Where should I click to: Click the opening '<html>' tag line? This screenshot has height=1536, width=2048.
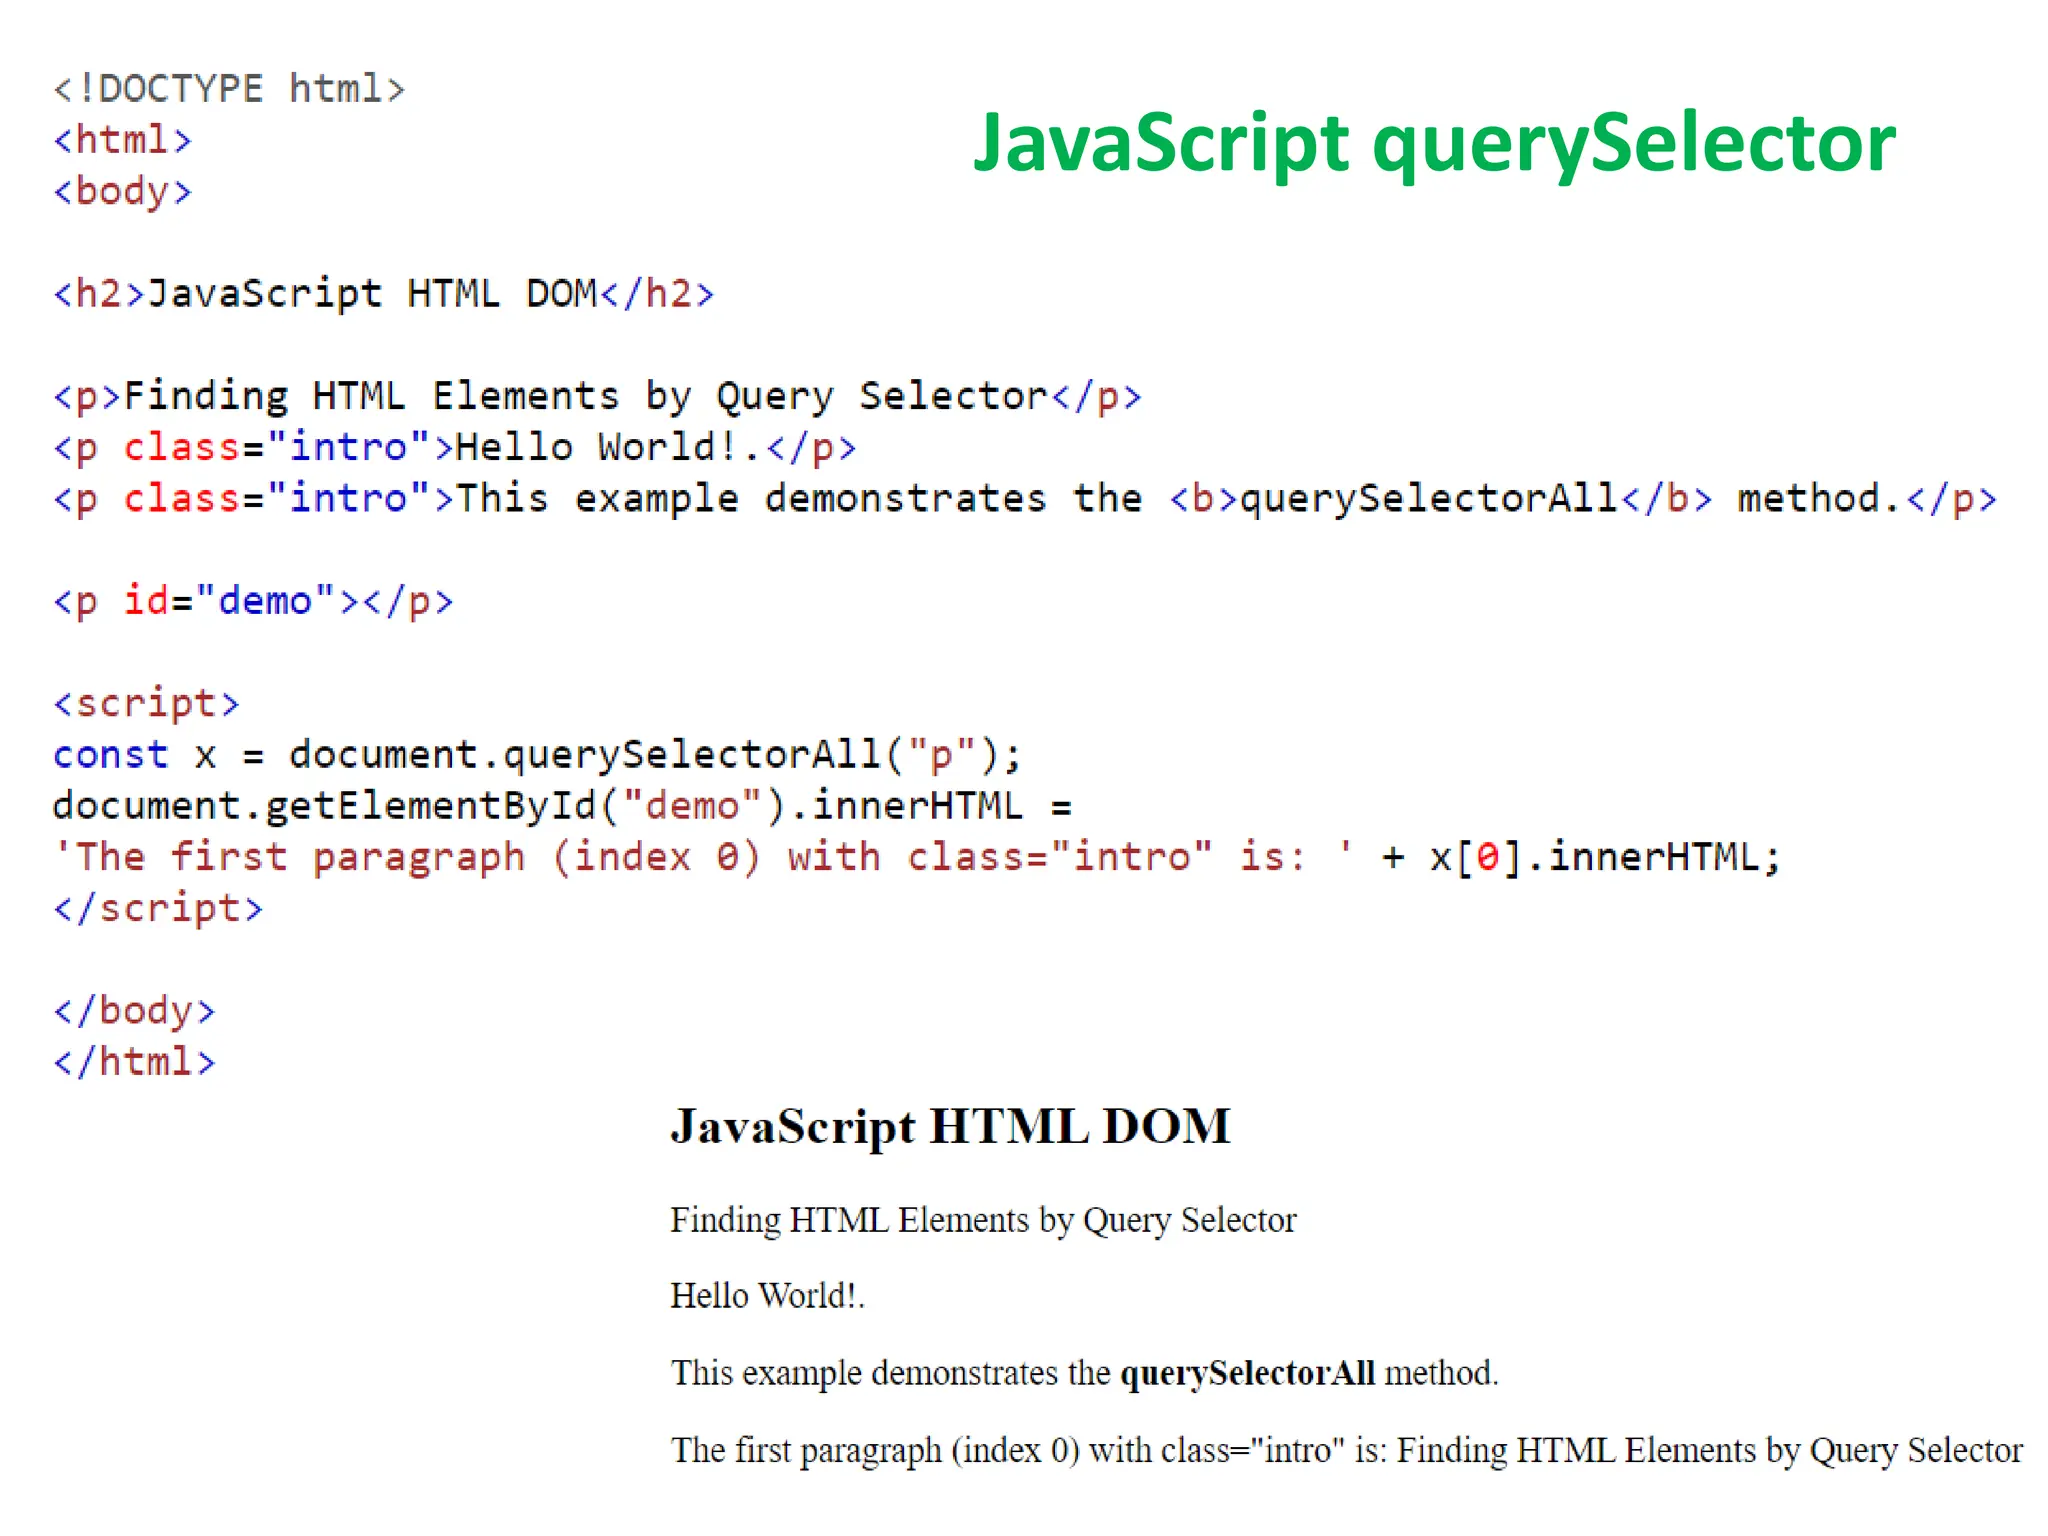pyautogui.click(x=122, y=140)
